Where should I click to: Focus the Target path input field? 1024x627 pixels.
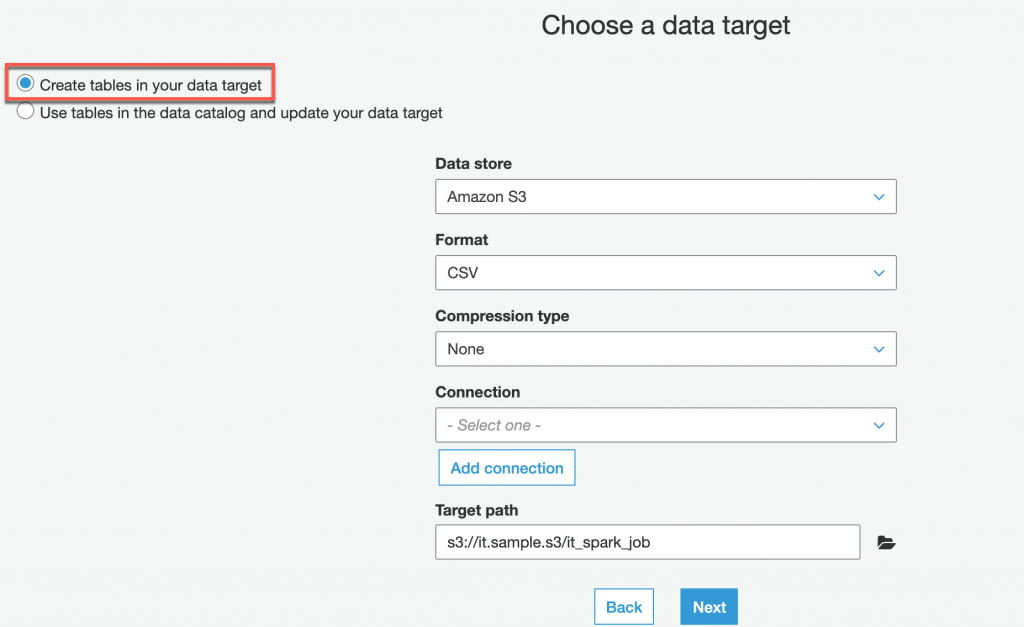tap(647, 542)
